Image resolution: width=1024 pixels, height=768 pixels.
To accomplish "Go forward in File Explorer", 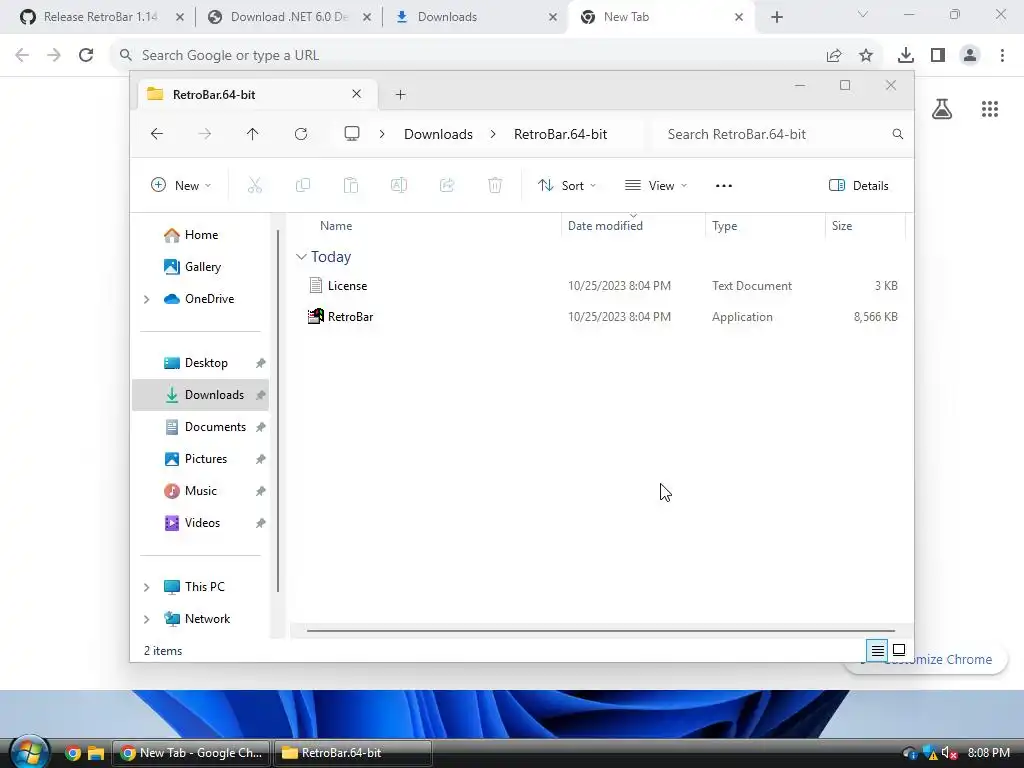I will tap(204, 134).
